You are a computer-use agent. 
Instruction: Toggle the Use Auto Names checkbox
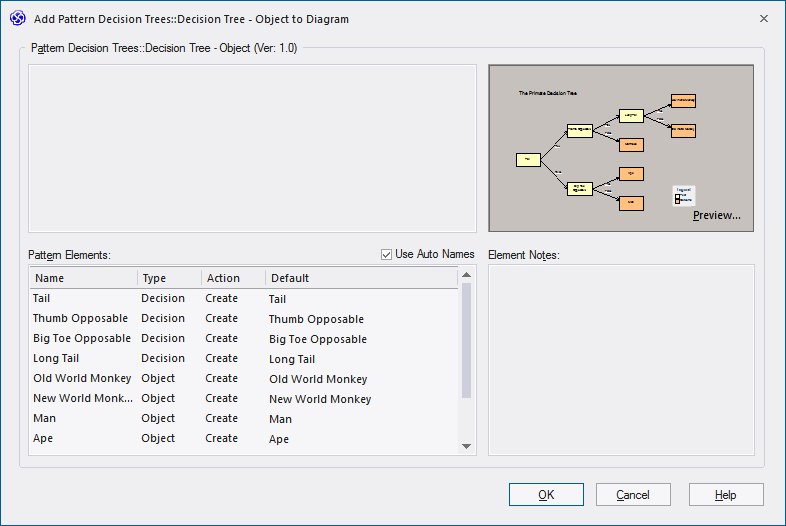click(386, 254)
